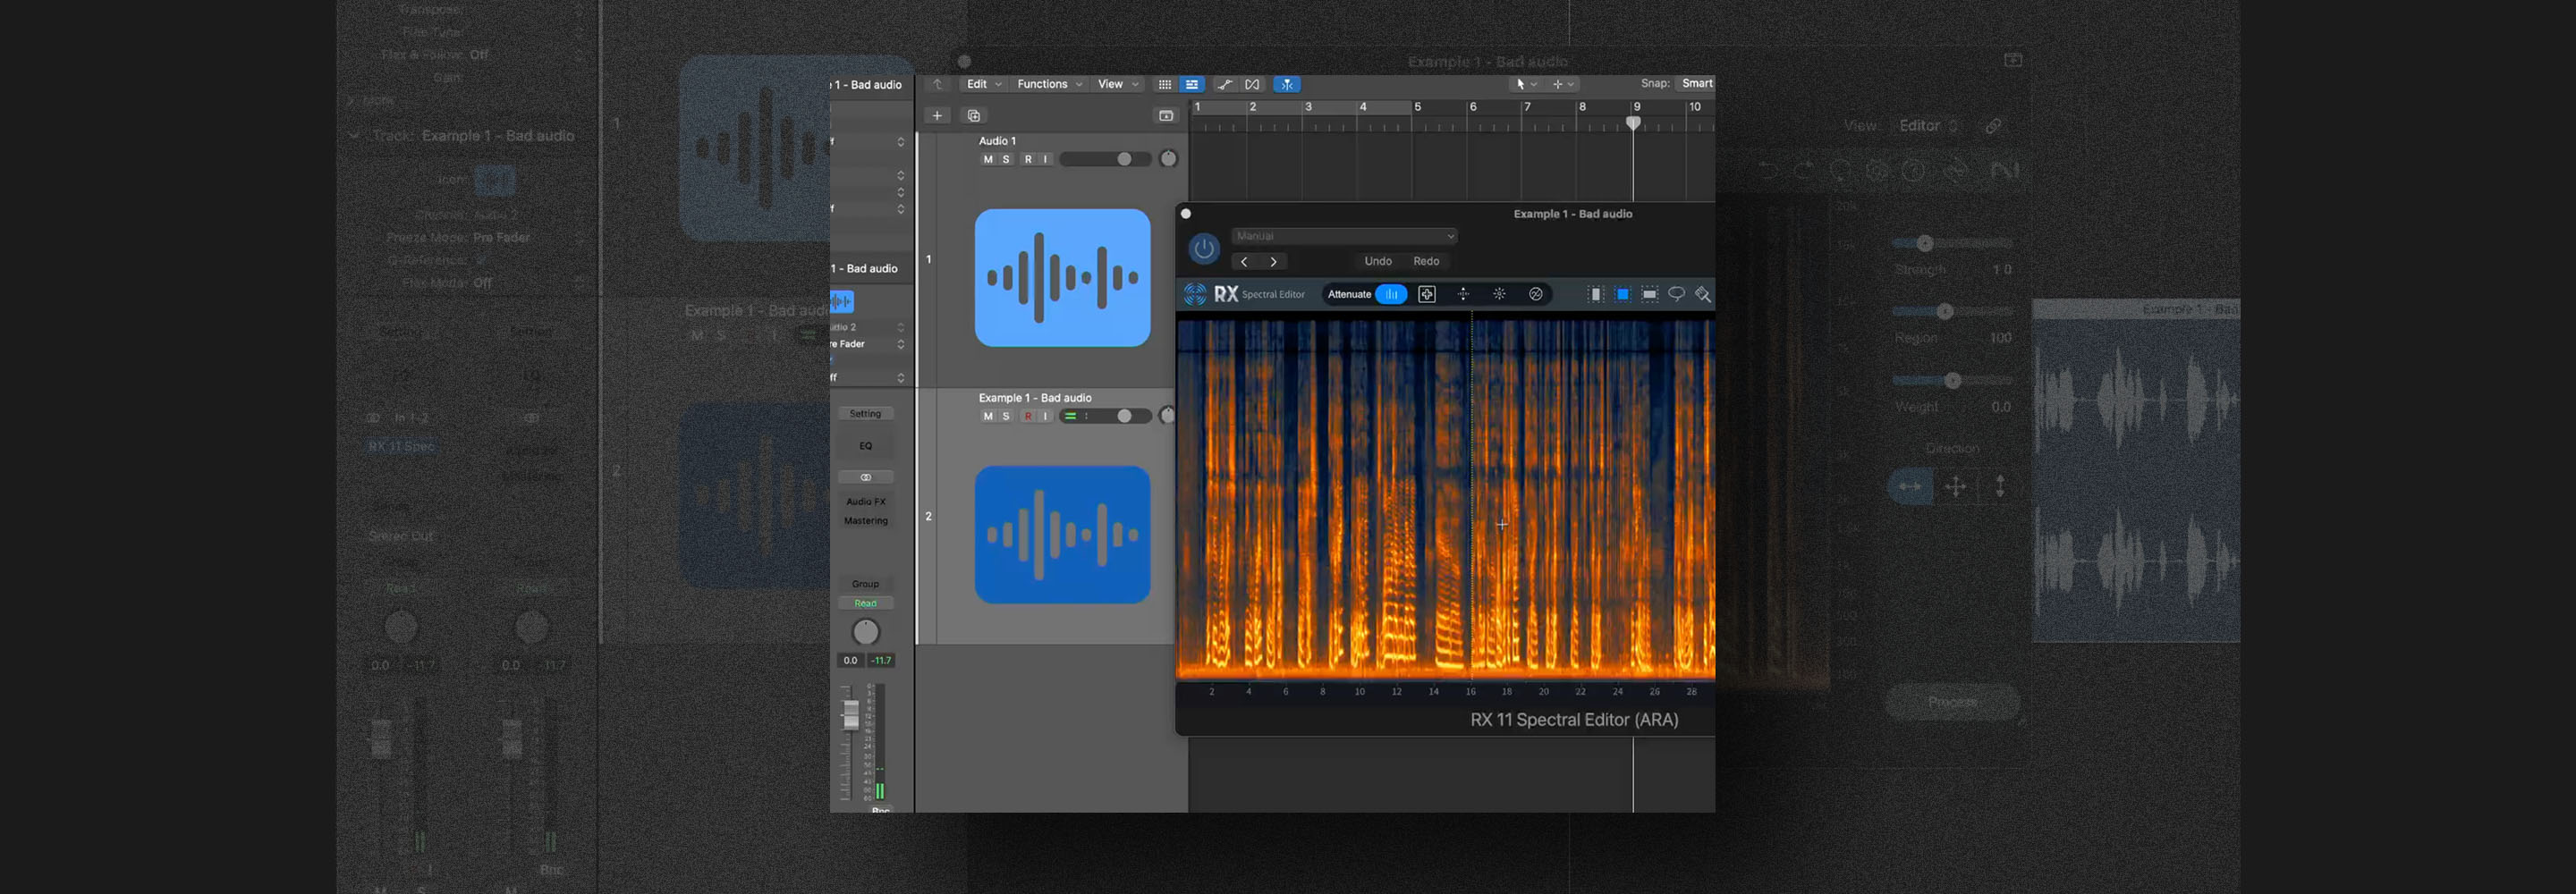Image resolution: width=2576 pixels, height=894 pixels.
Task: Click the stereo link icon in channel strip
Action: point(865,477)
